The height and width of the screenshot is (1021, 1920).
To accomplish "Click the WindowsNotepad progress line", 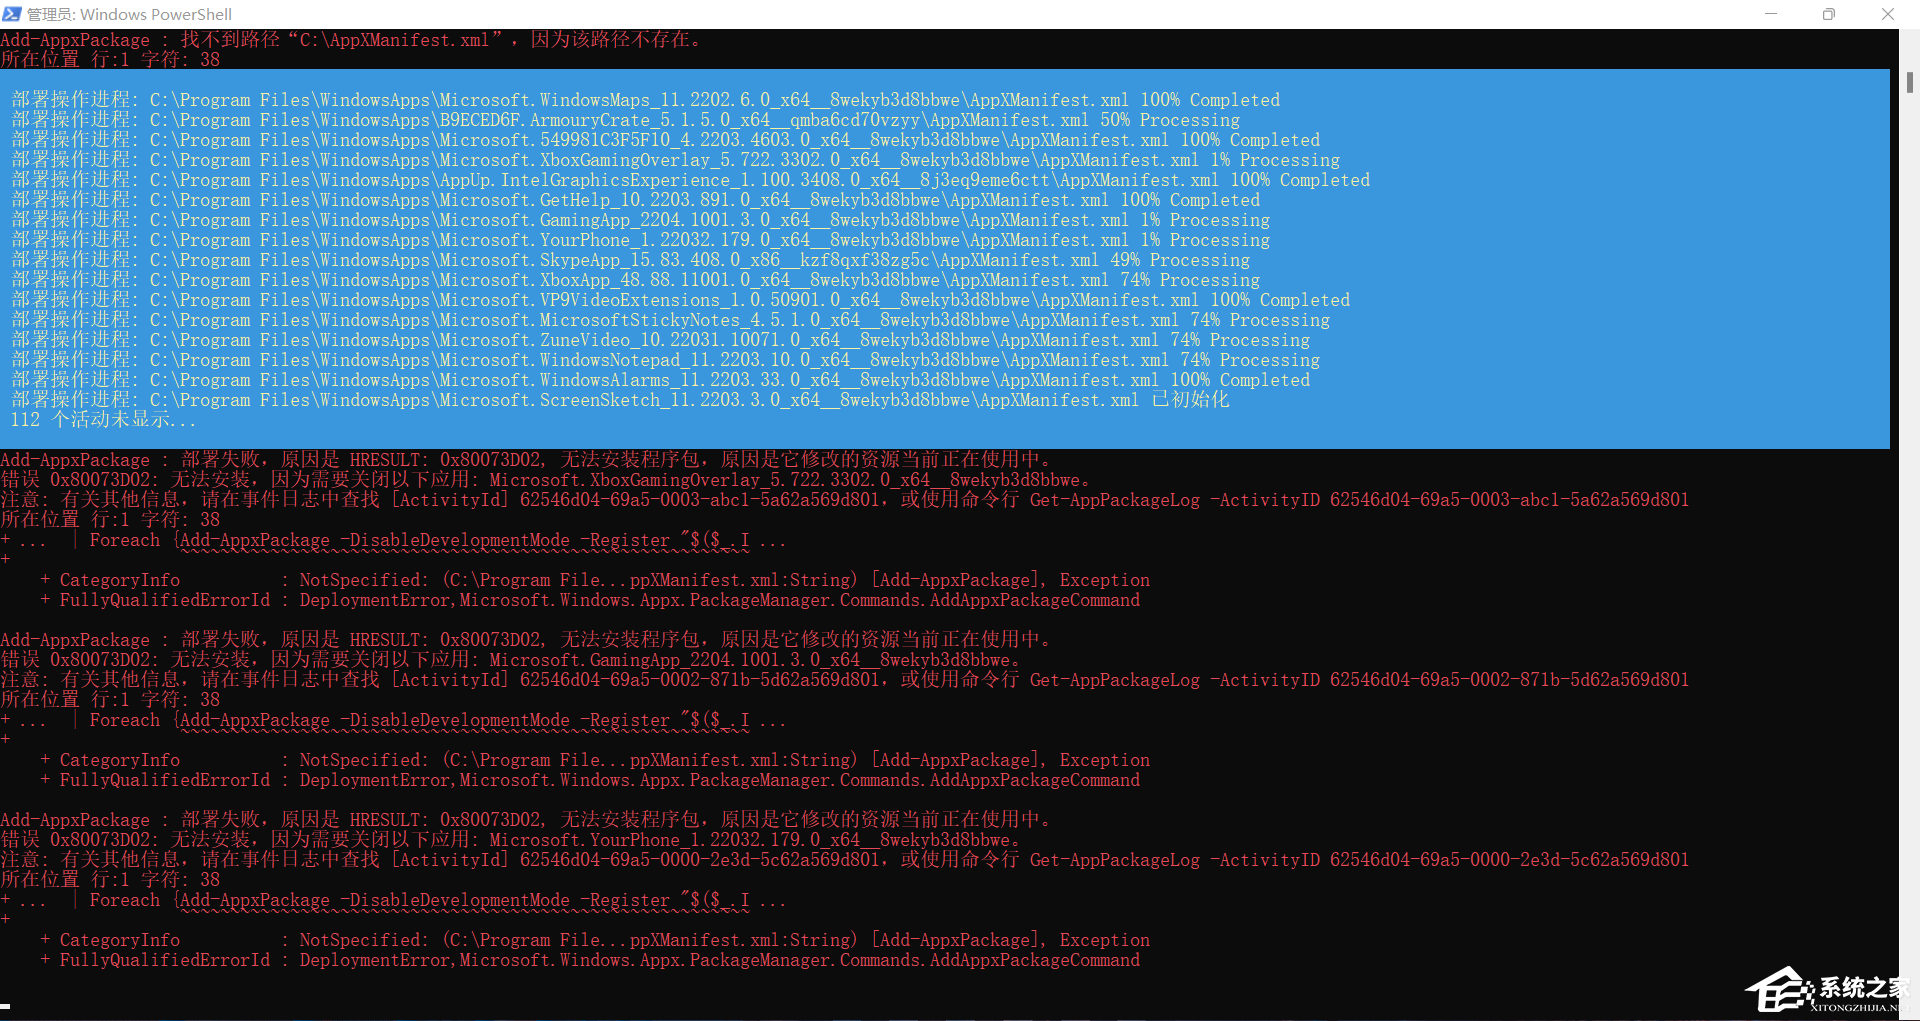I will click(666, 360).
